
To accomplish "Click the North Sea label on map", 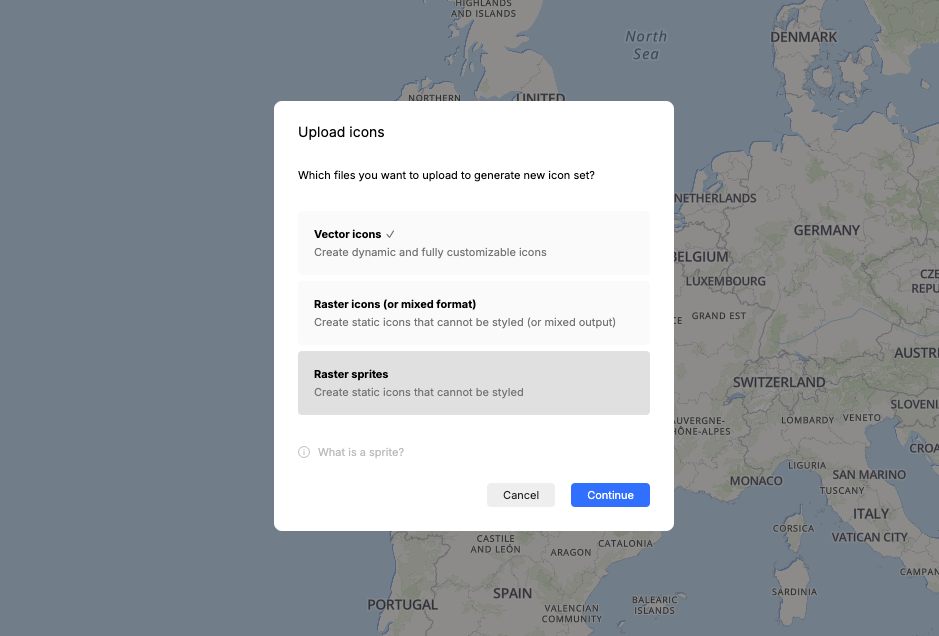I will [x=645, y=45].
